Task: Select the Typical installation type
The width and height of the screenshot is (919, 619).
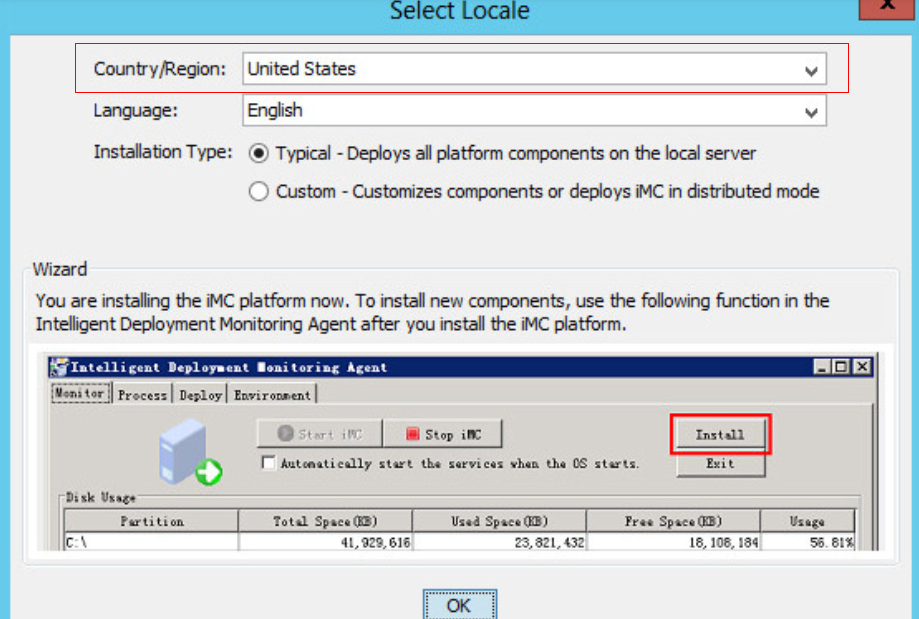Action: coord(259,153)
